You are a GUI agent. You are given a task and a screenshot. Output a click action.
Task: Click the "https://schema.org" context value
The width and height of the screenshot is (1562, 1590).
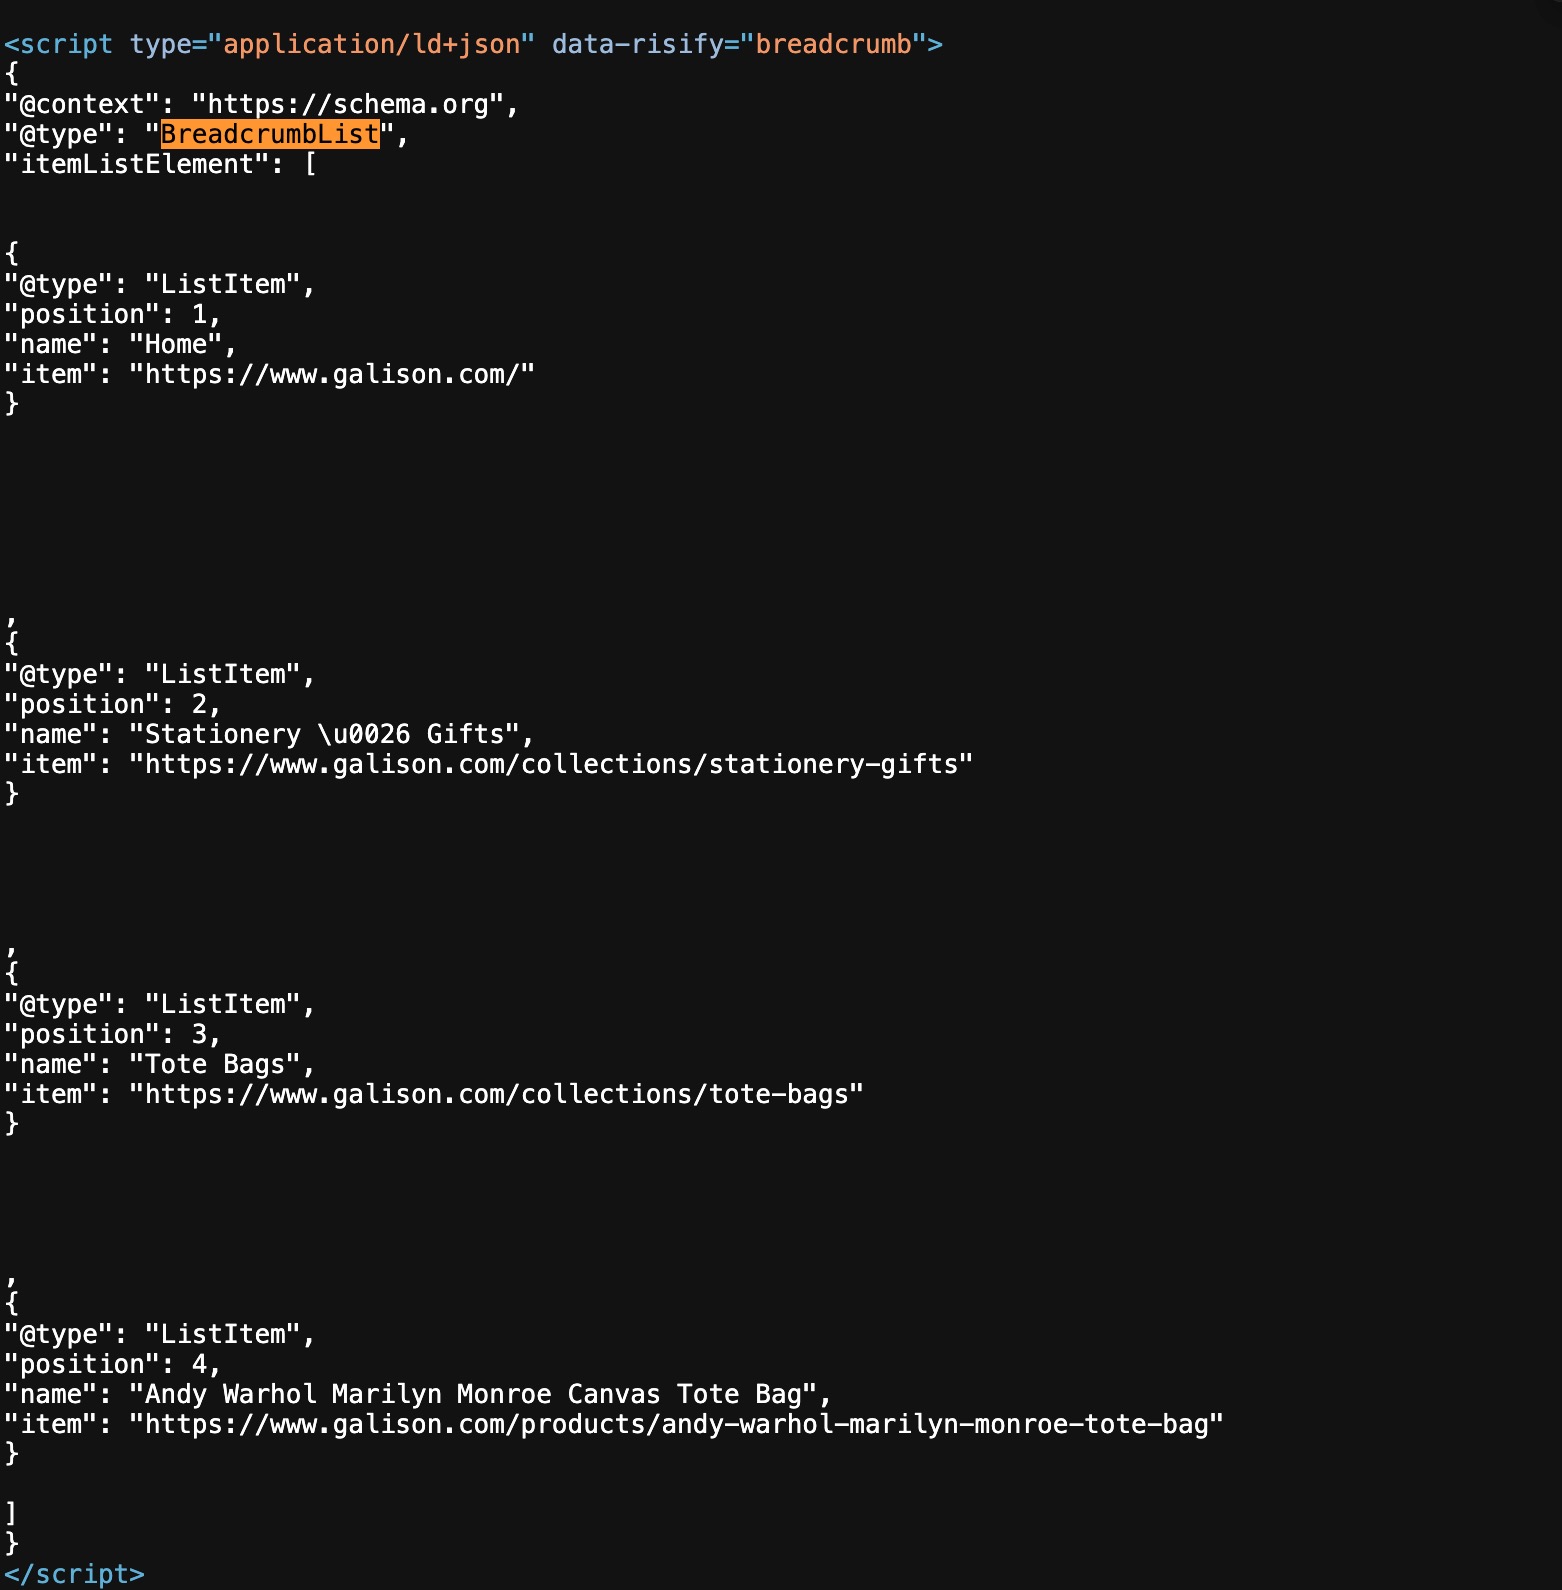click(x=347, y=104)
